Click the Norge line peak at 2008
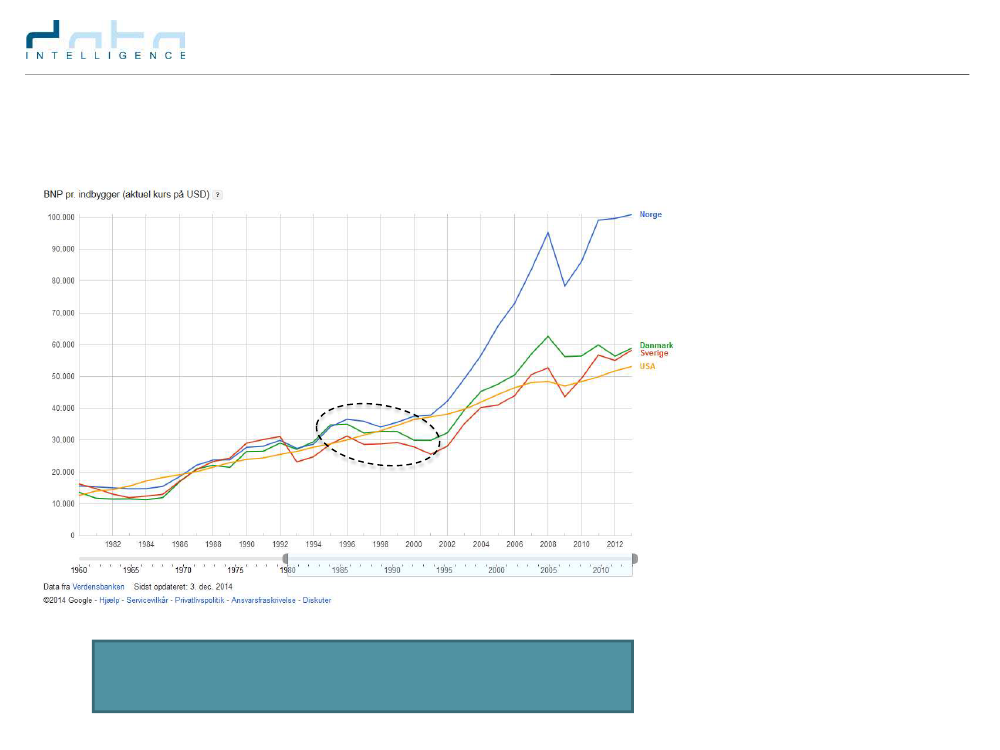This screenshot has width=1000, height=750. click(x=548, y=232)
